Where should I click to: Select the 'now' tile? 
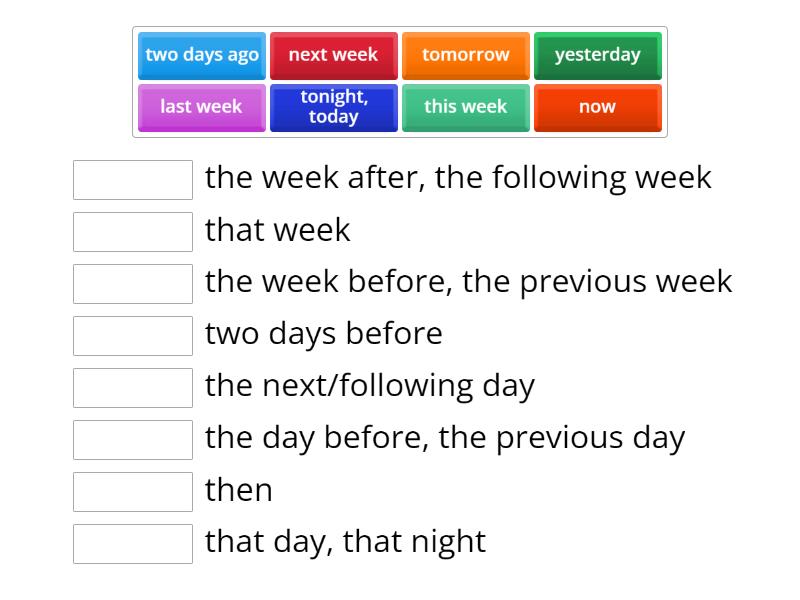click(597, 107)
